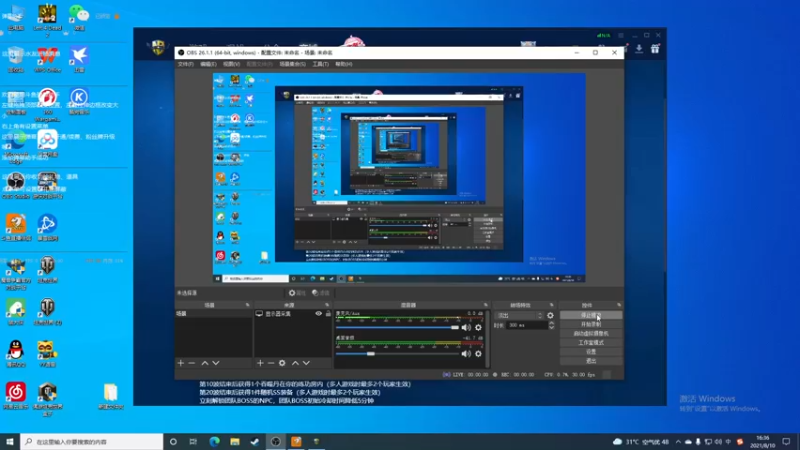Click the Start Recording button
This screenshot has width=800, height=450.
click(x=591, y=324)
